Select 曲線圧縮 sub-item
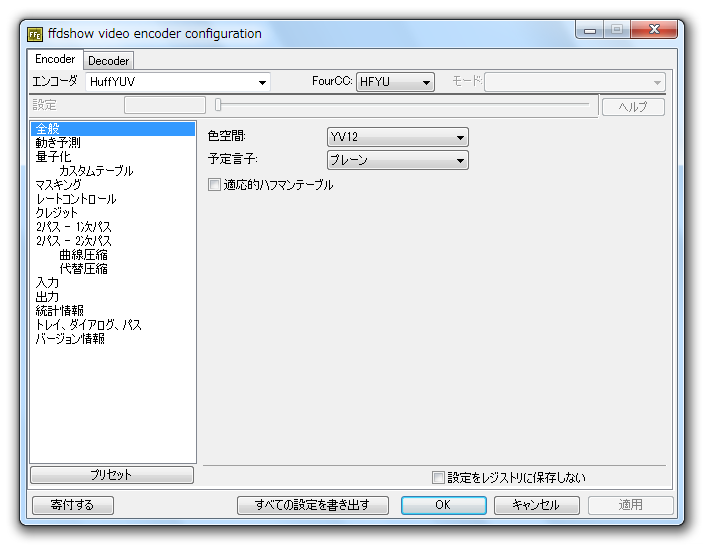 84,255
